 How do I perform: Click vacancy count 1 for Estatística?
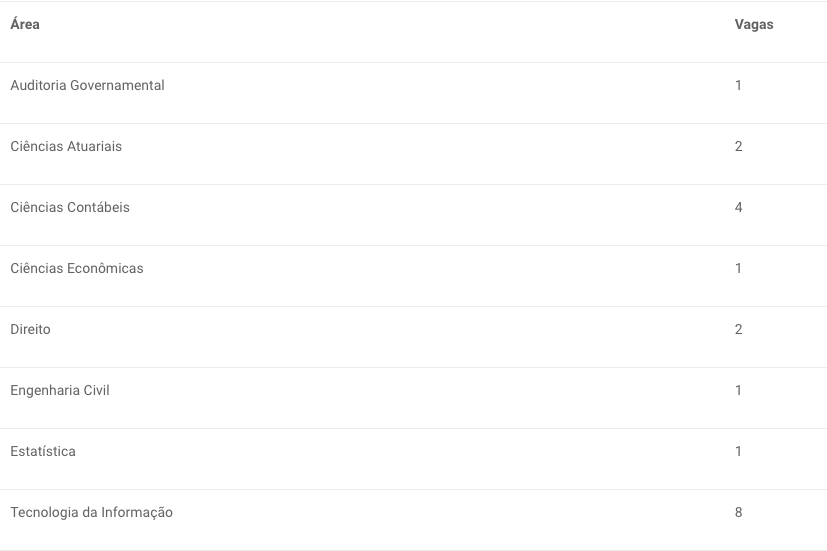(x=738, y=451)
